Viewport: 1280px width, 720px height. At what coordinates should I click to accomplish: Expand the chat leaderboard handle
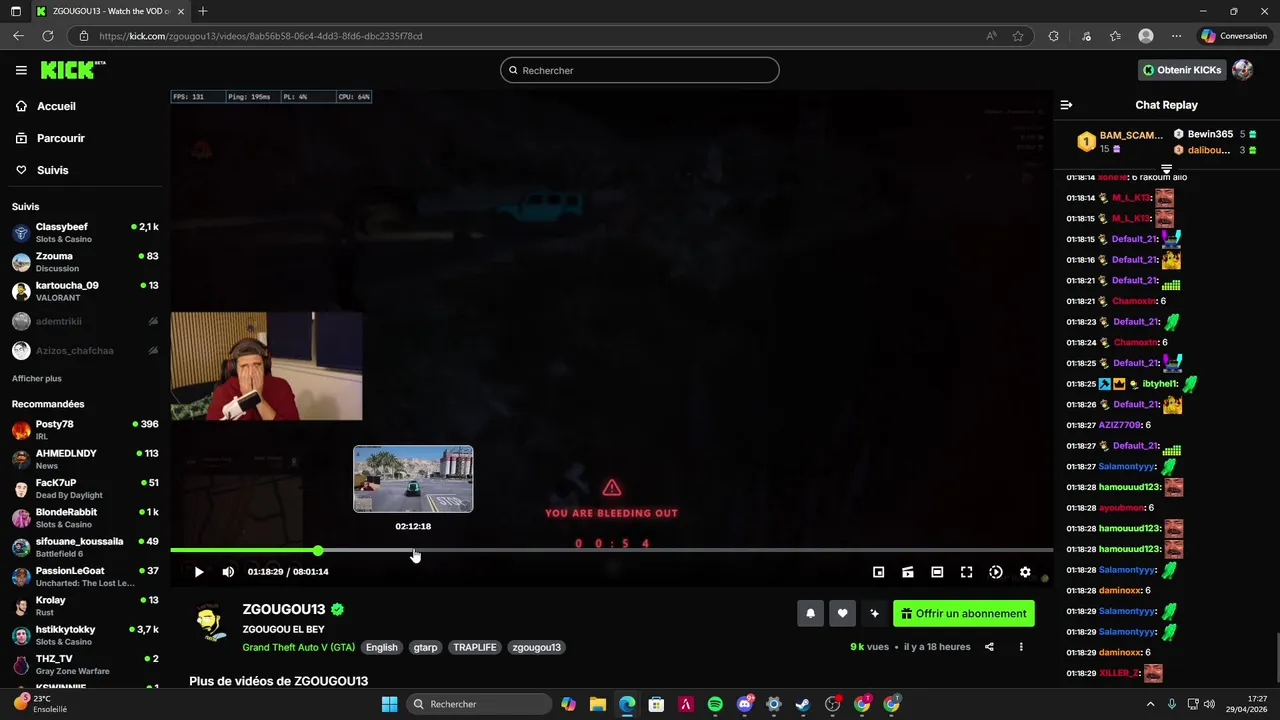[x=1166, y=169]
